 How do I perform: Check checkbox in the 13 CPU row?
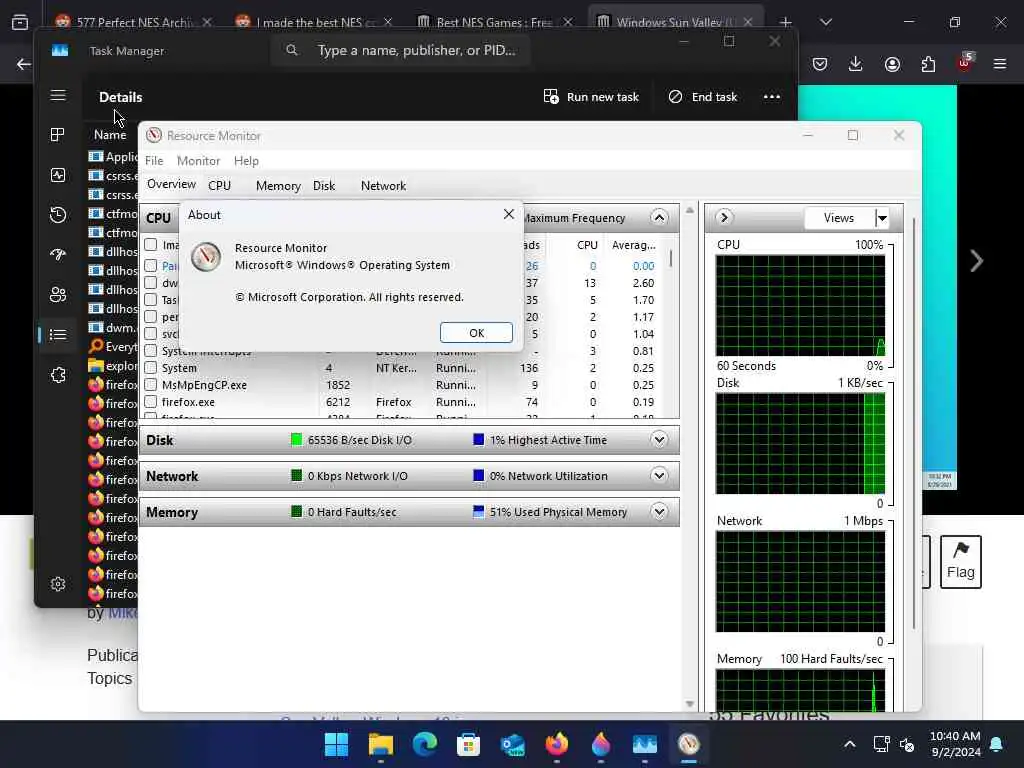tap(151, 283)
